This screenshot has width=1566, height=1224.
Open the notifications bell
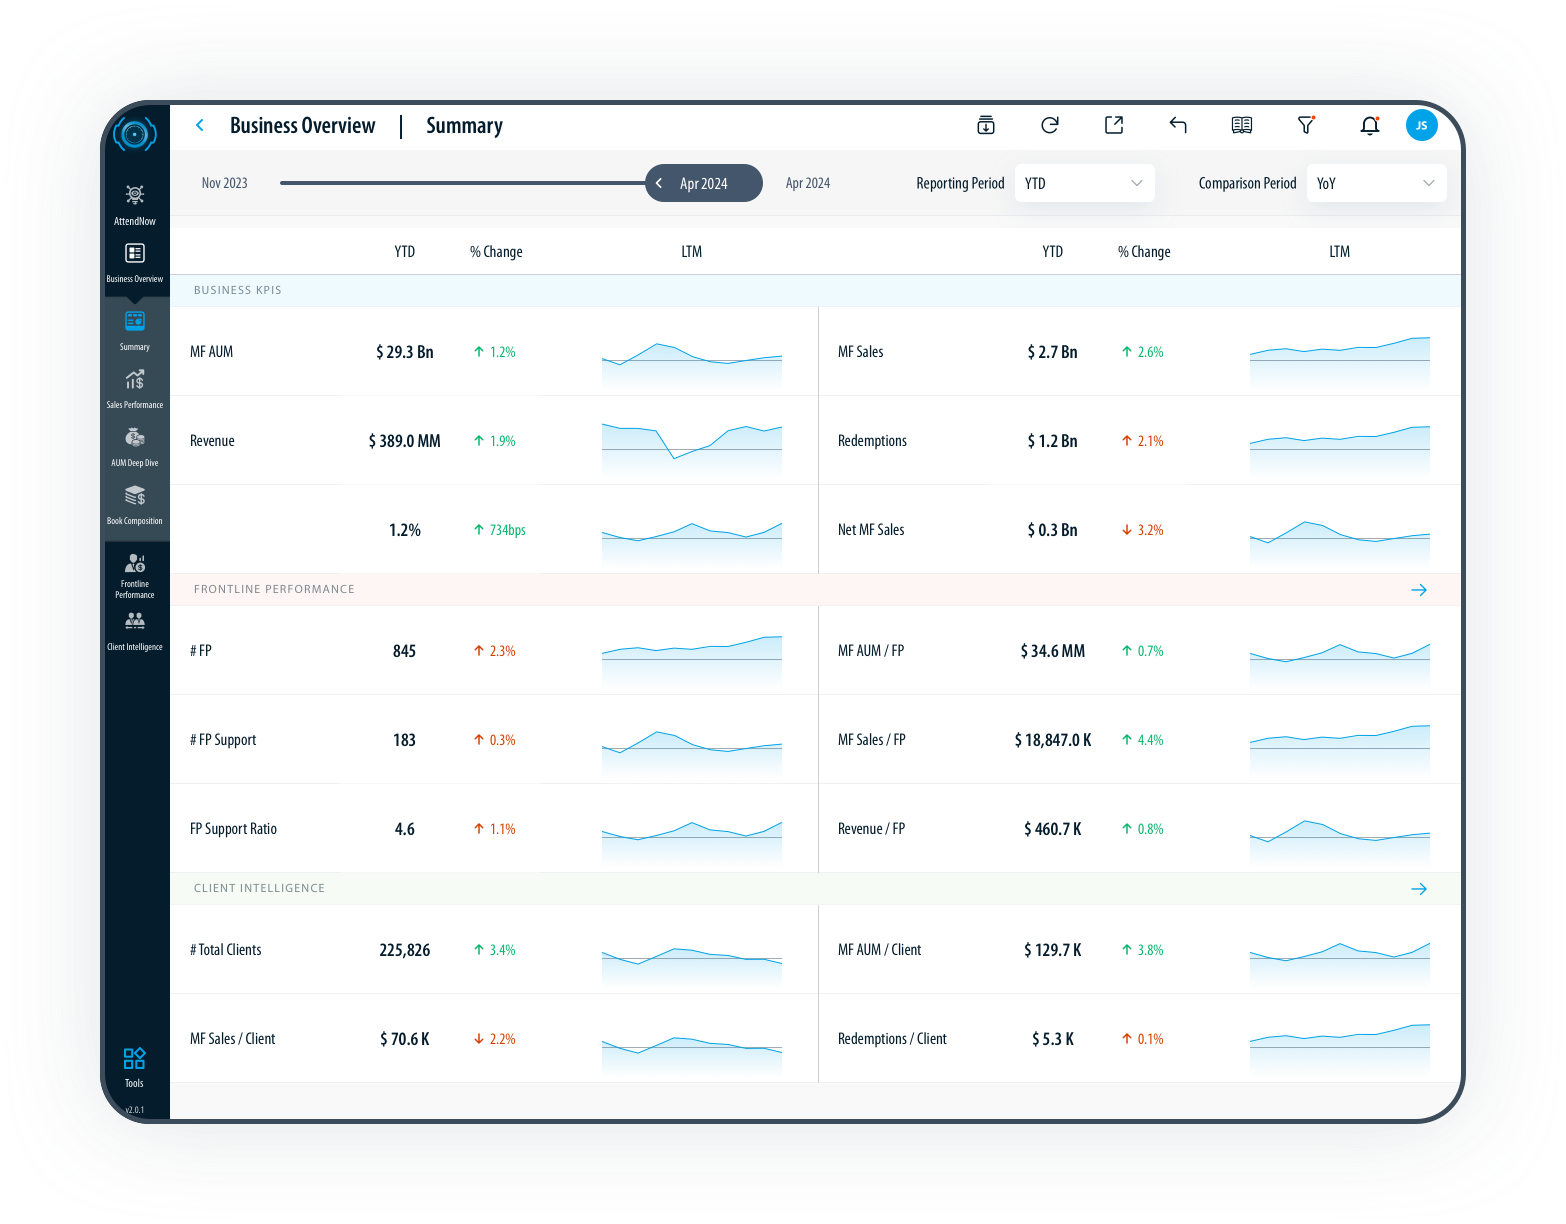[1369, 126]
